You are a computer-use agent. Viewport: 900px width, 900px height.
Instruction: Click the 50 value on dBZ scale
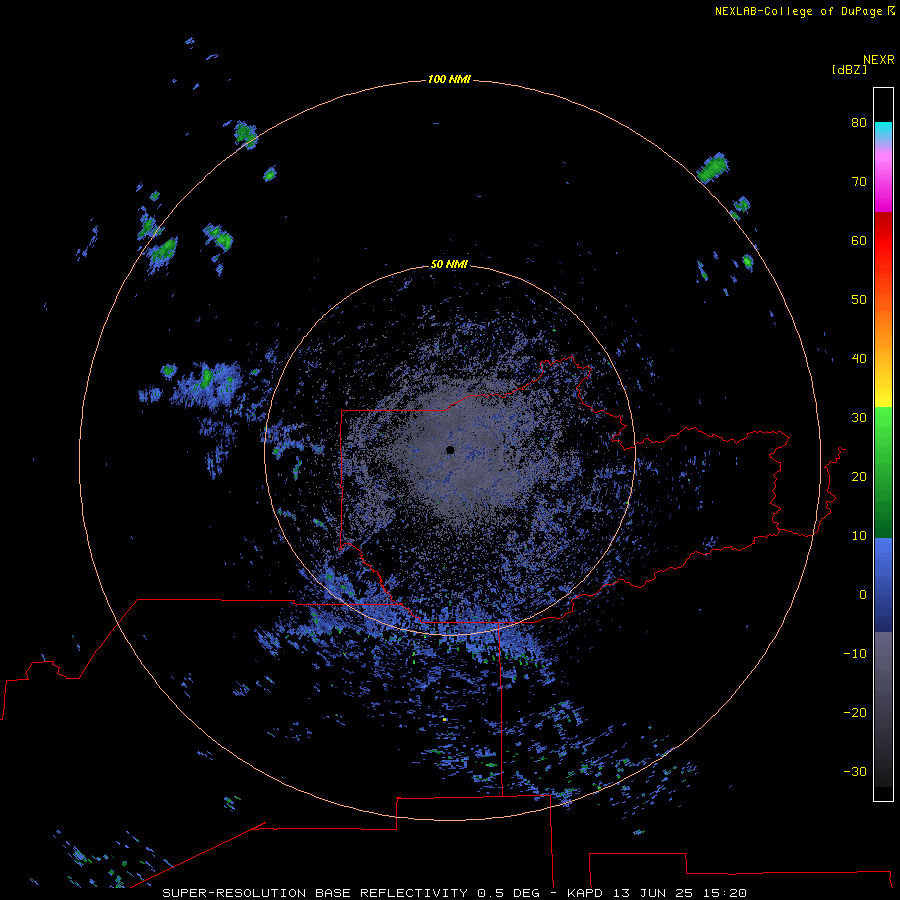(859, 300)
